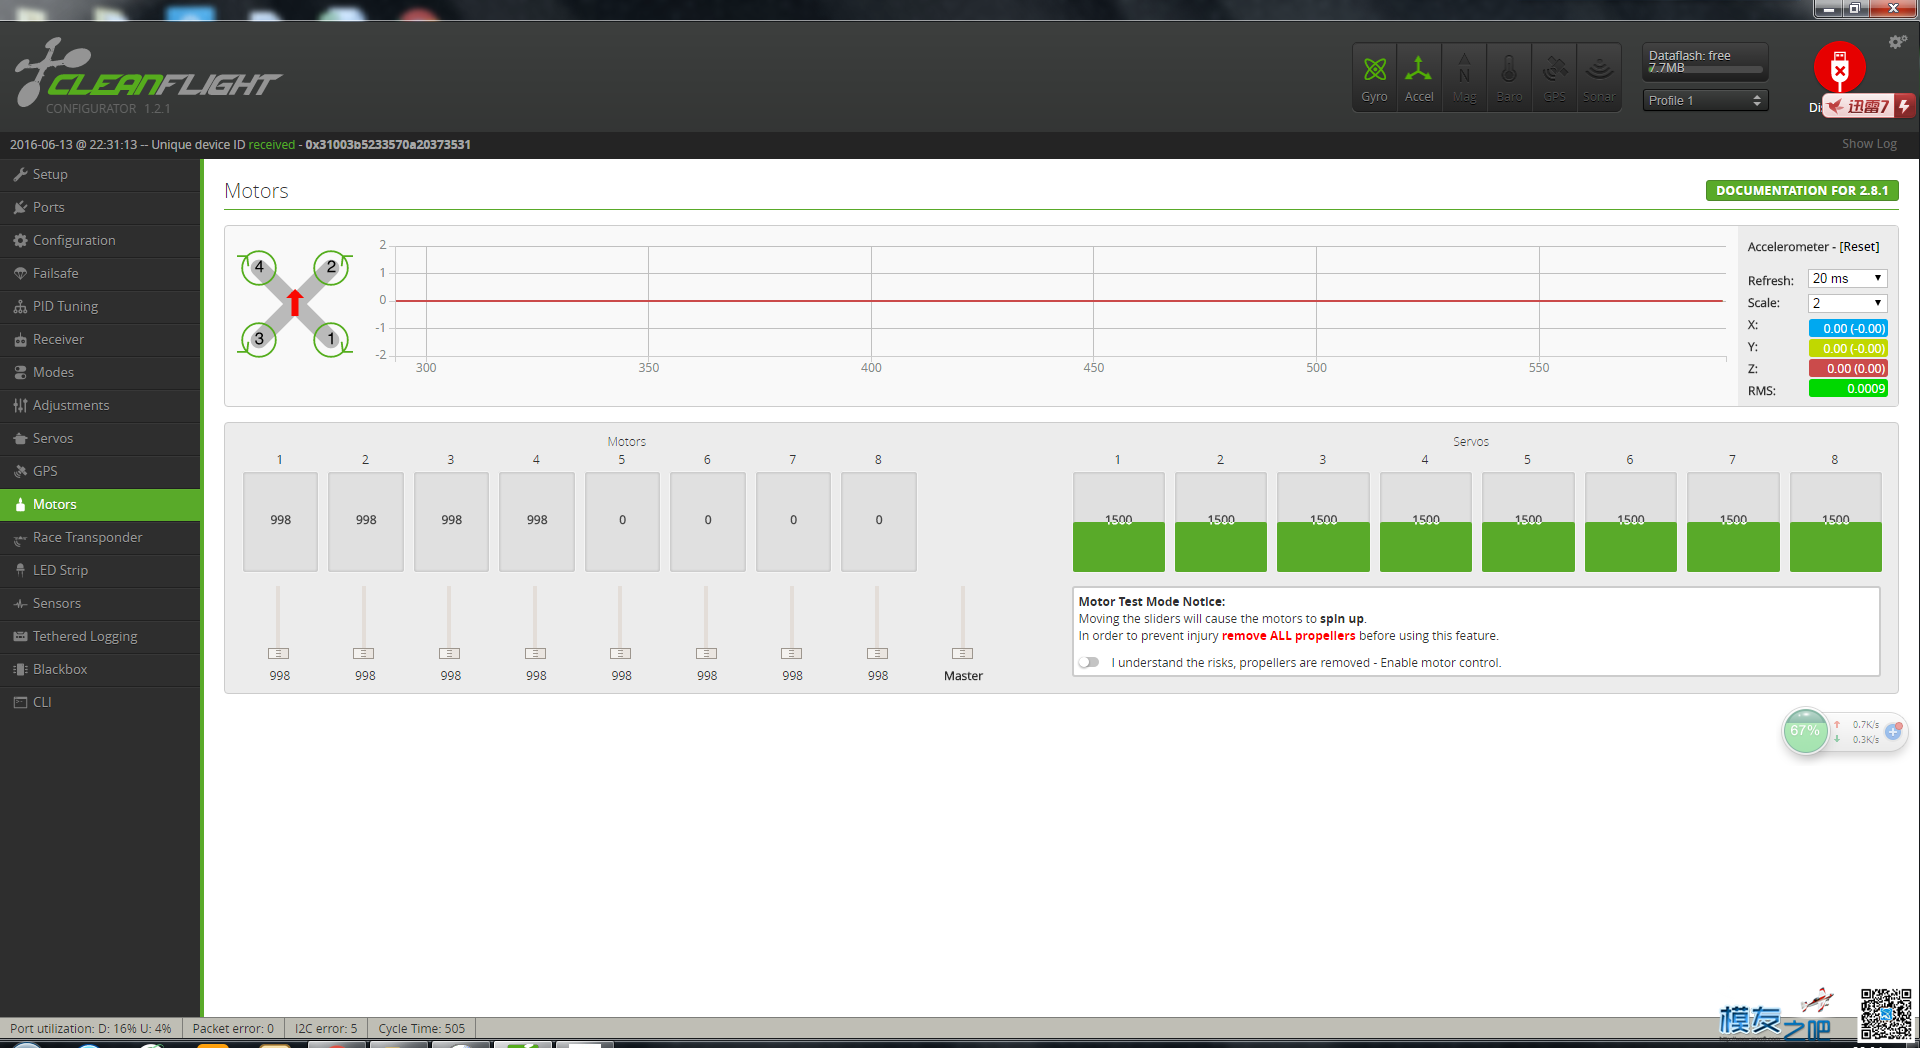Click the Servos icon in sidebar

click(20, 438)
